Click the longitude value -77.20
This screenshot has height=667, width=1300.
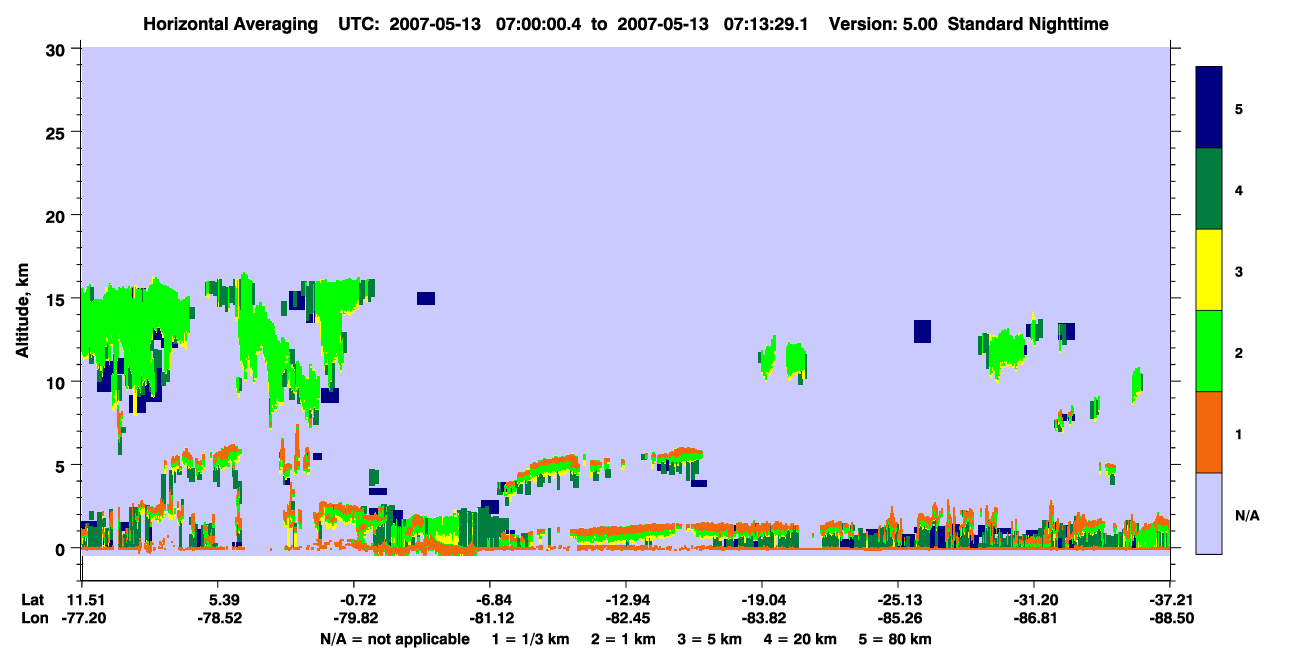coord(83,618)
